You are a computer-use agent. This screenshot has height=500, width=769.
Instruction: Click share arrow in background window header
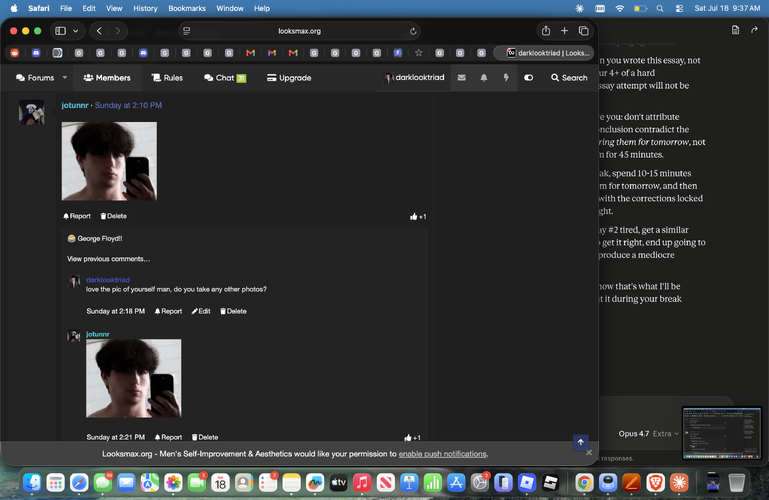click(754, 30)
